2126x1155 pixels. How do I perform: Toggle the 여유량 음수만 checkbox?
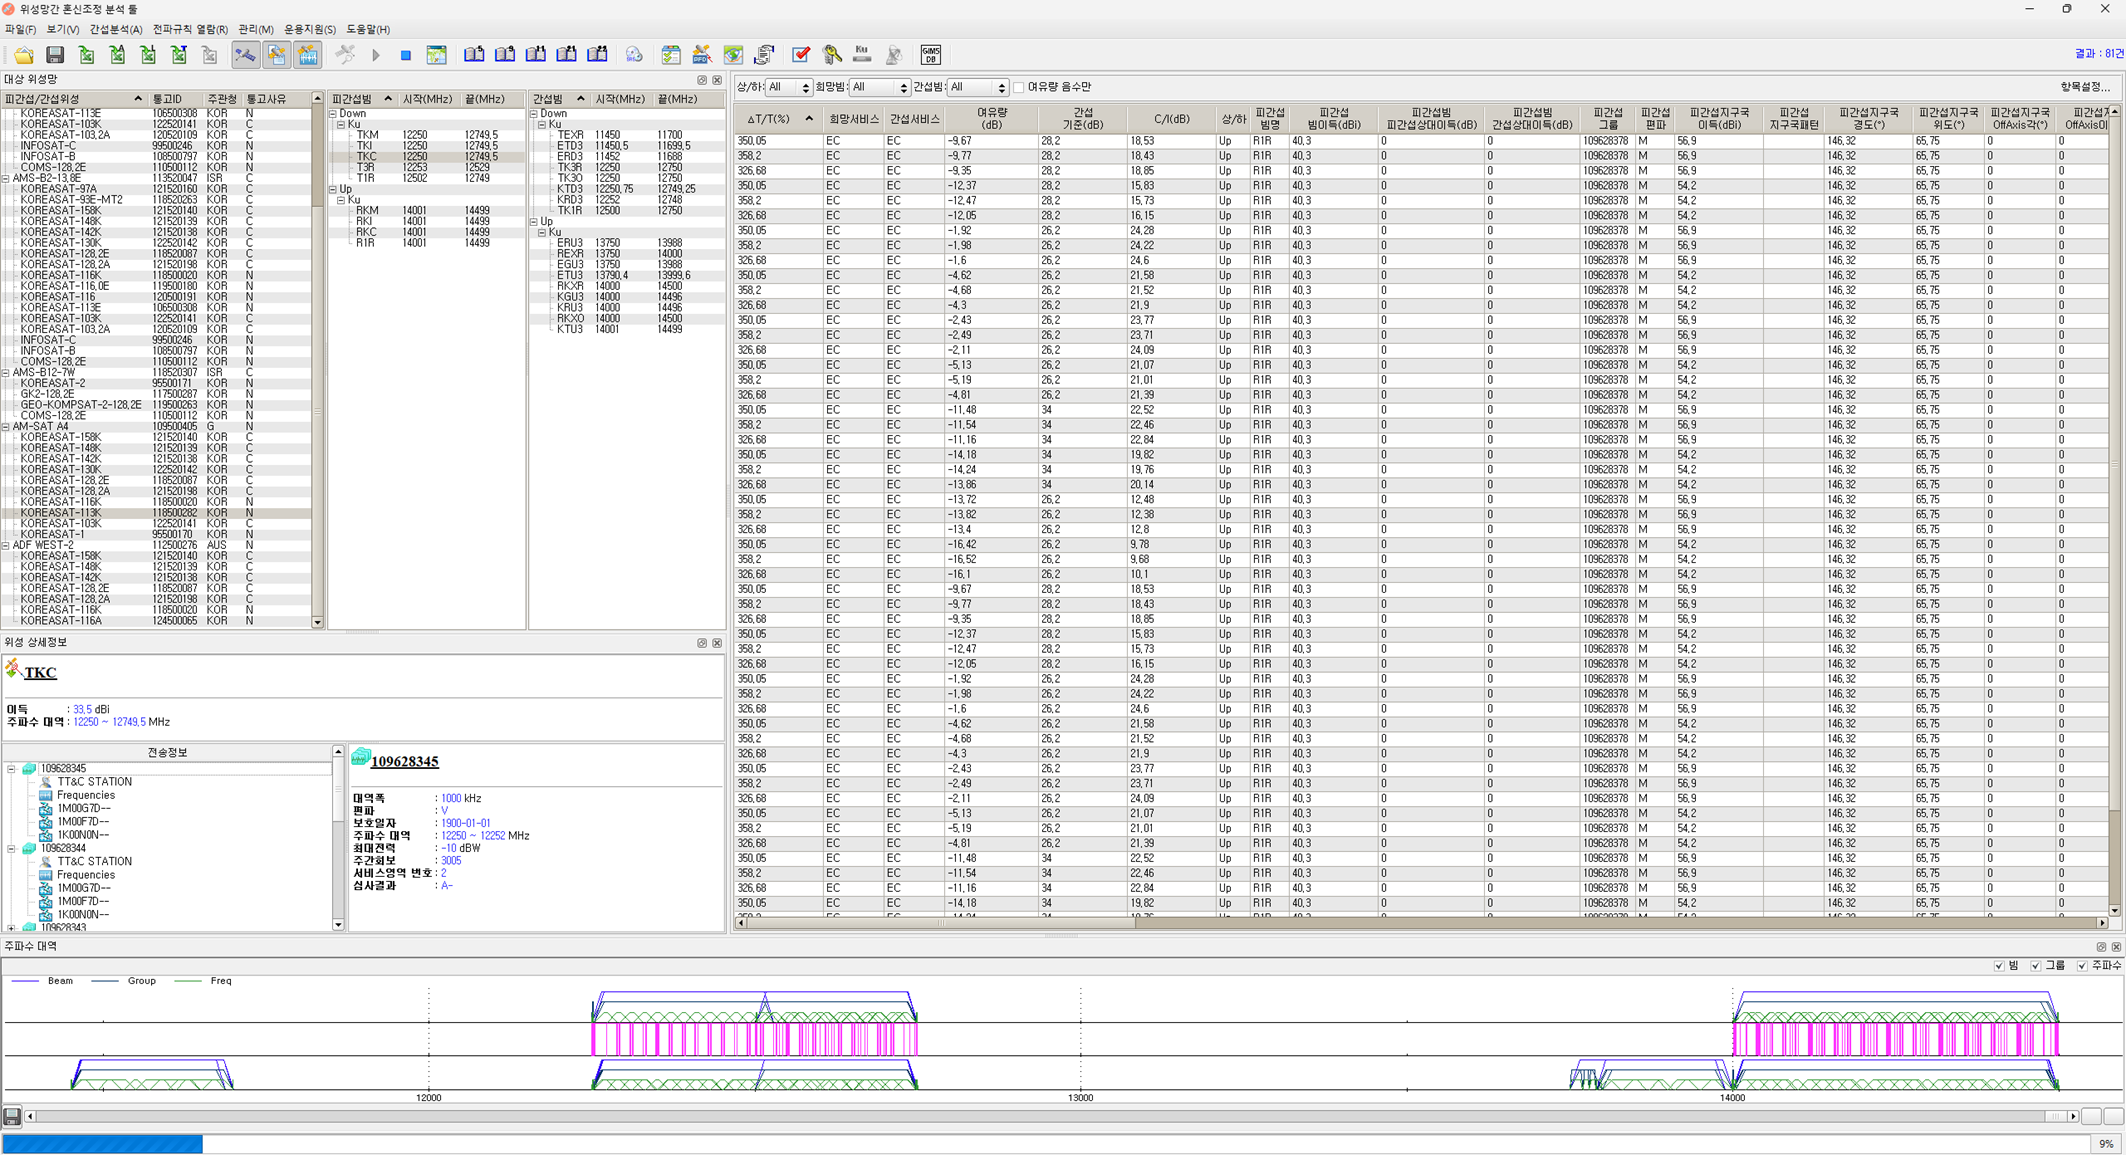point(1019,87)
